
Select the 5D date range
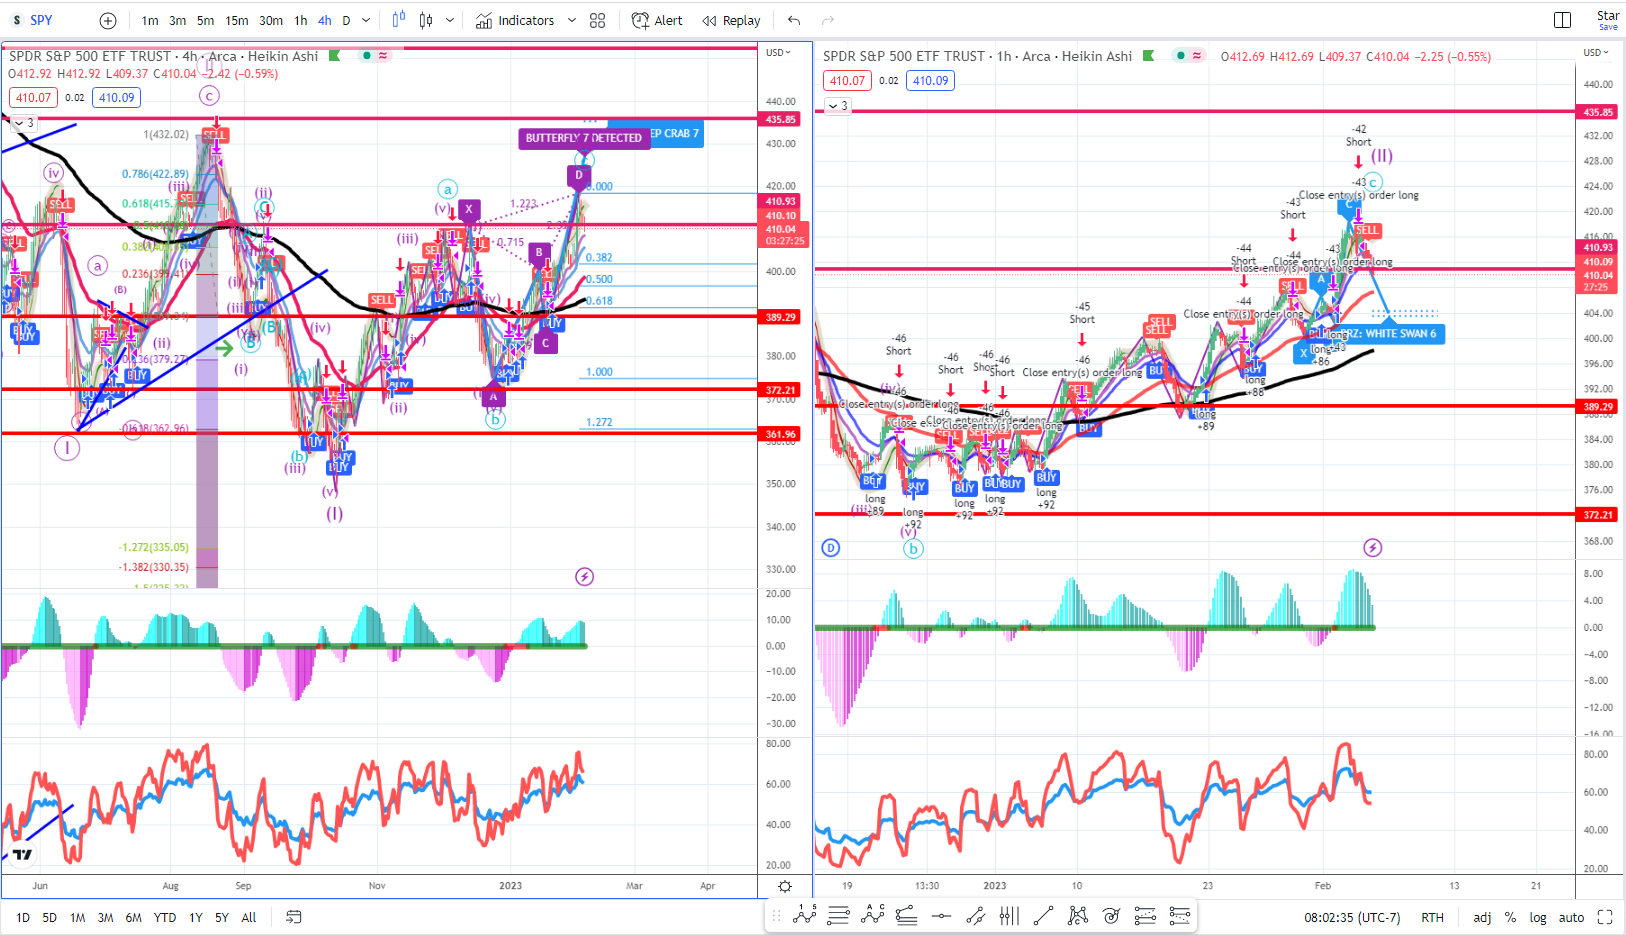50,917
